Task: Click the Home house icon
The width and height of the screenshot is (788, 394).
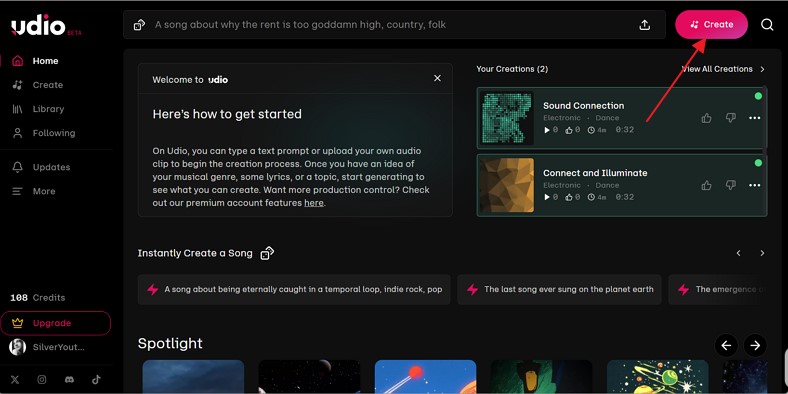Action: [18, 61]
